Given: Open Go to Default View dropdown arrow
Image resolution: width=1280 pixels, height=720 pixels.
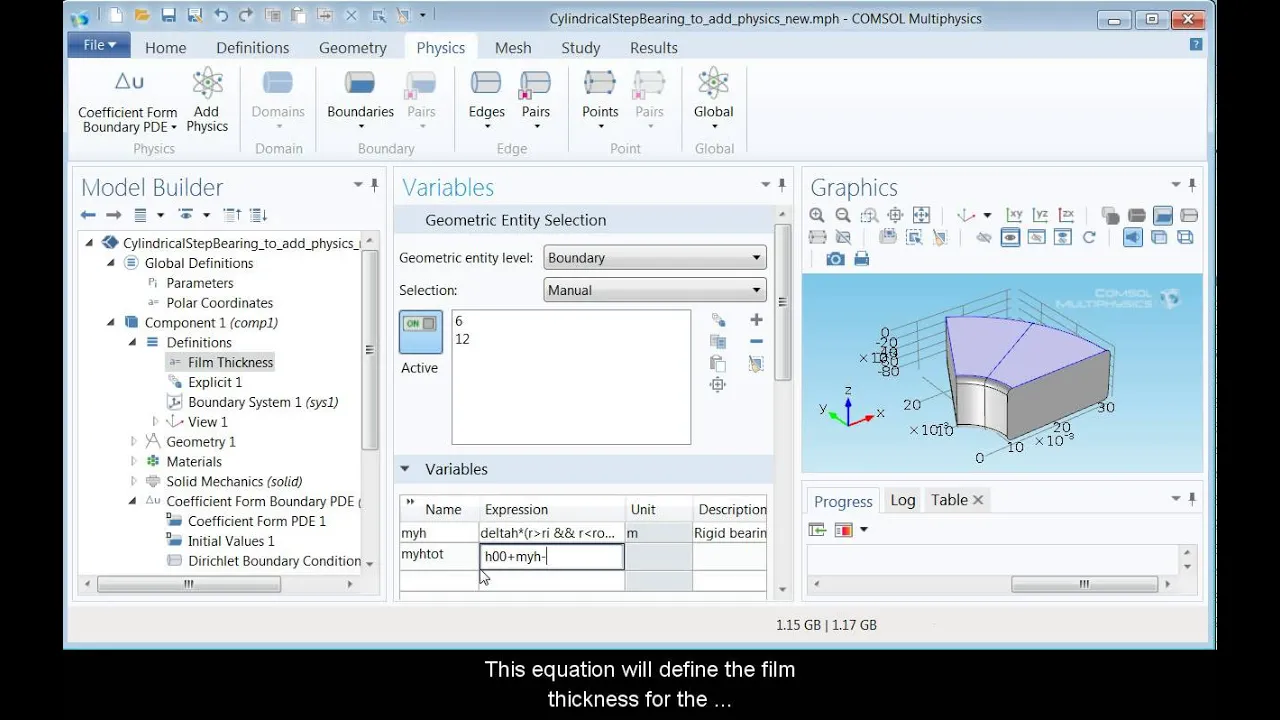Looking at the screenshot, I should 987,215.
